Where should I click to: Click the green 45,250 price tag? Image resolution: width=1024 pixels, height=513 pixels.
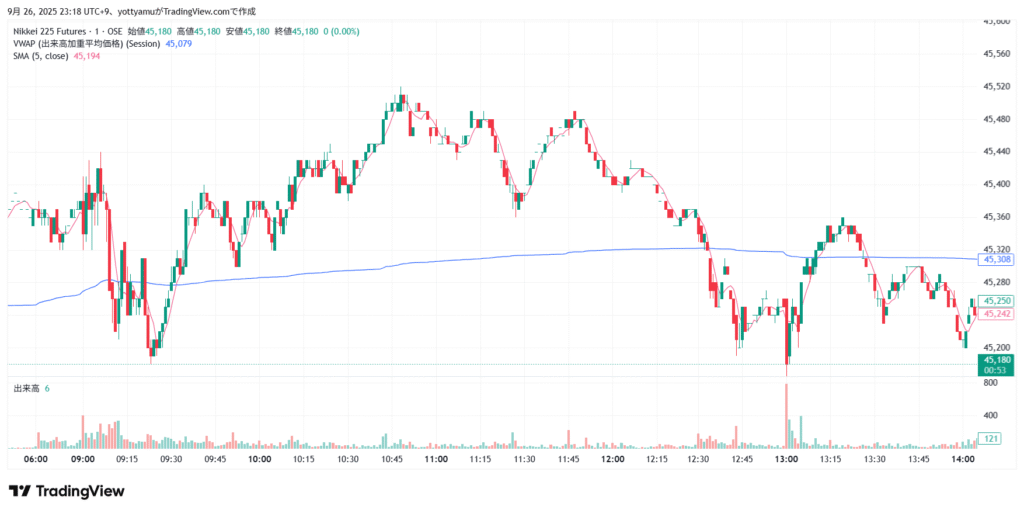998,301
